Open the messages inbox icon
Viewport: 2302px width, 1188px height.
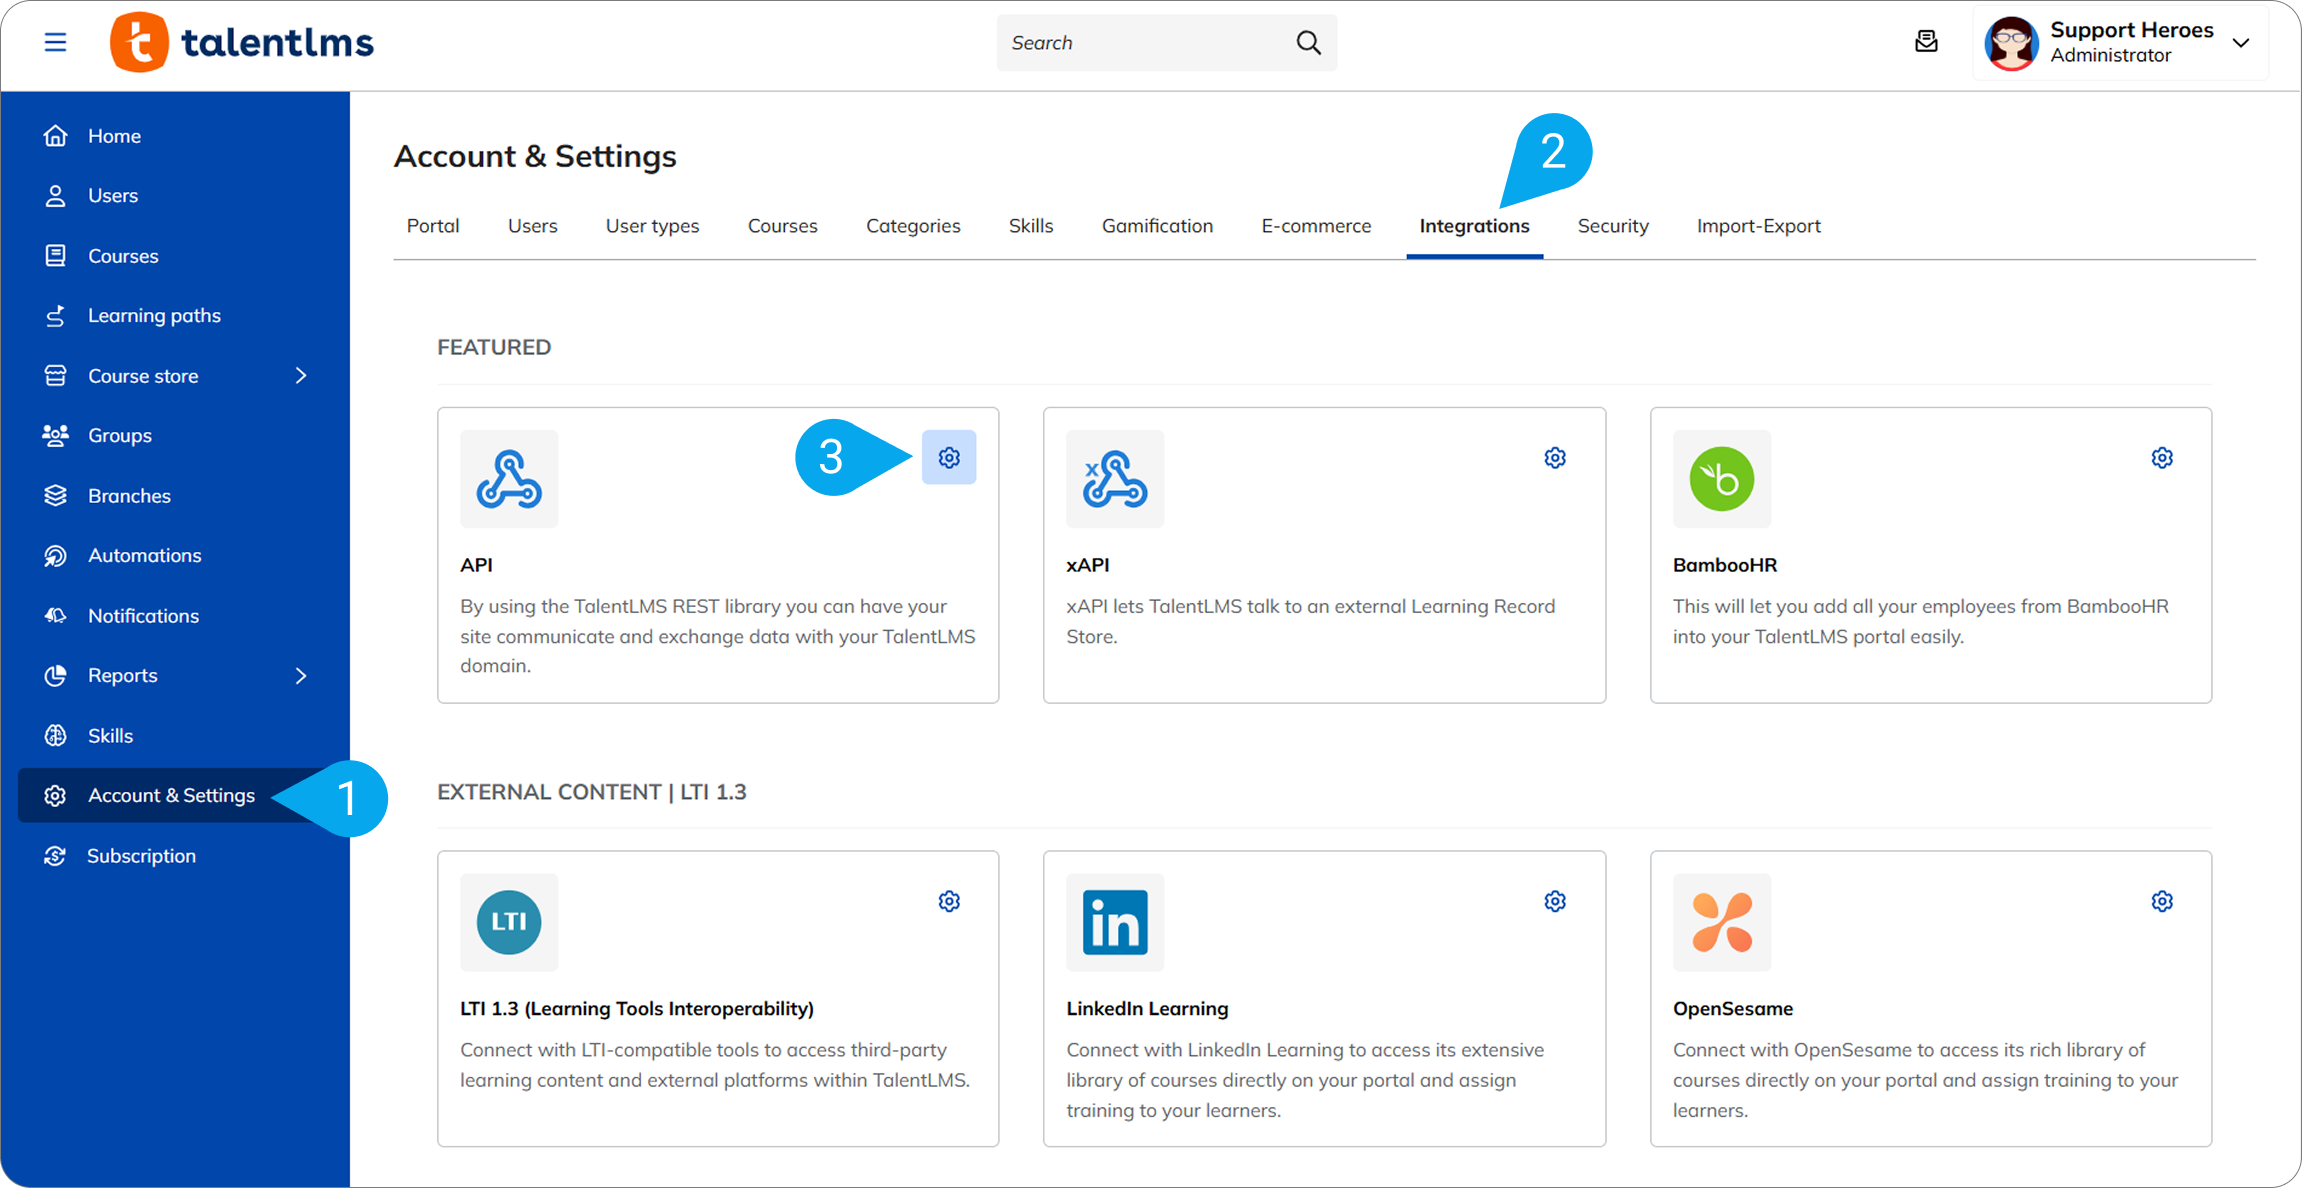point(1926,42)
